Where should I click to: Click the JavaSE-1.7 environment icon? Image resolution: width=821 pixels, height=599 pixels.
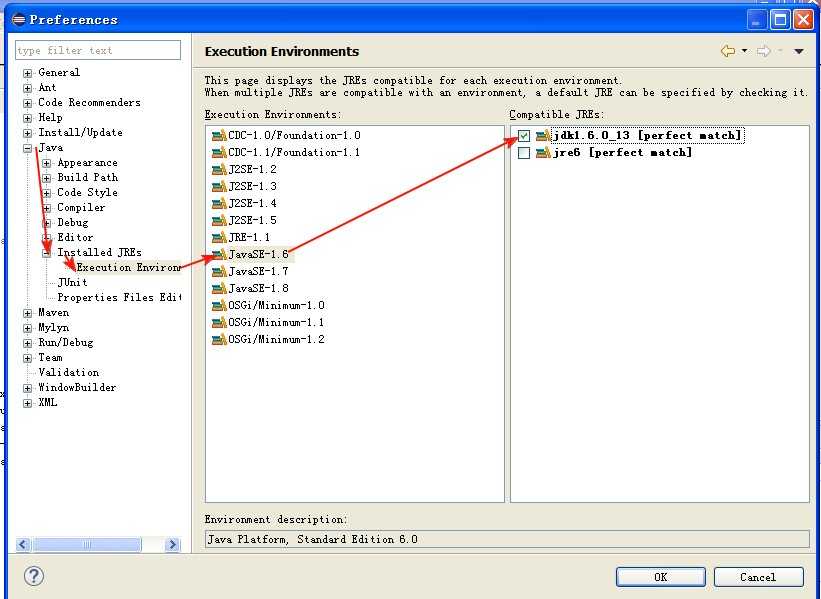coord(219,272)
